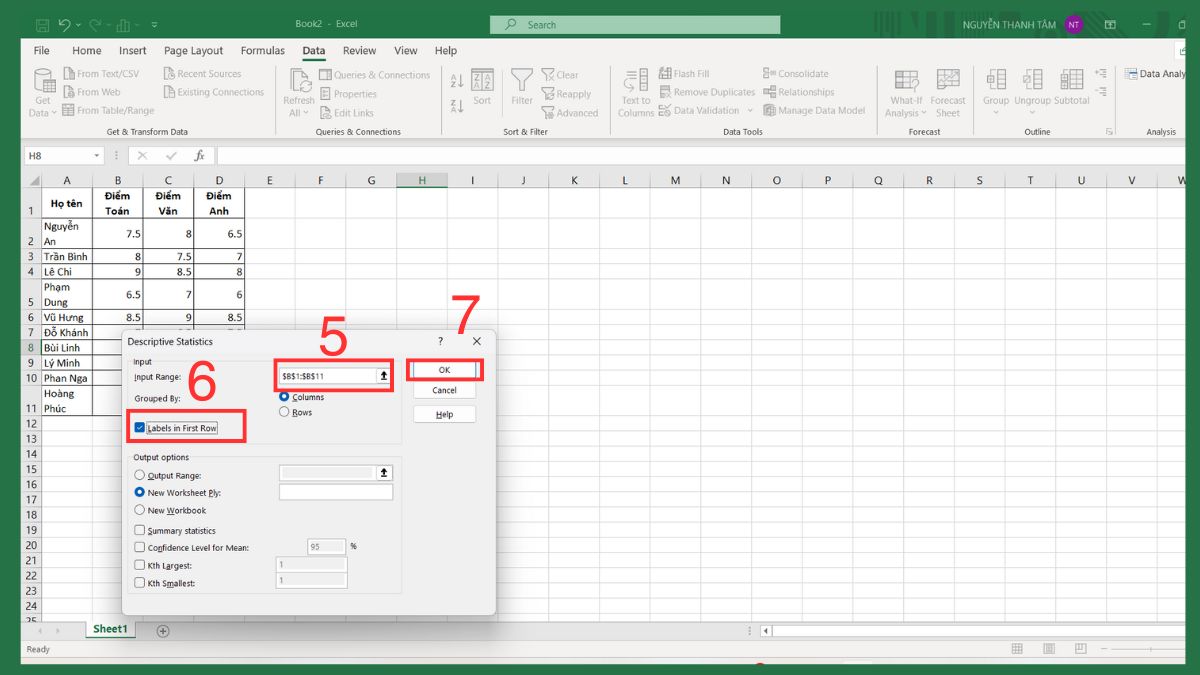Click Remove Duplicates

pyautogui.click(x=707, y=92)
